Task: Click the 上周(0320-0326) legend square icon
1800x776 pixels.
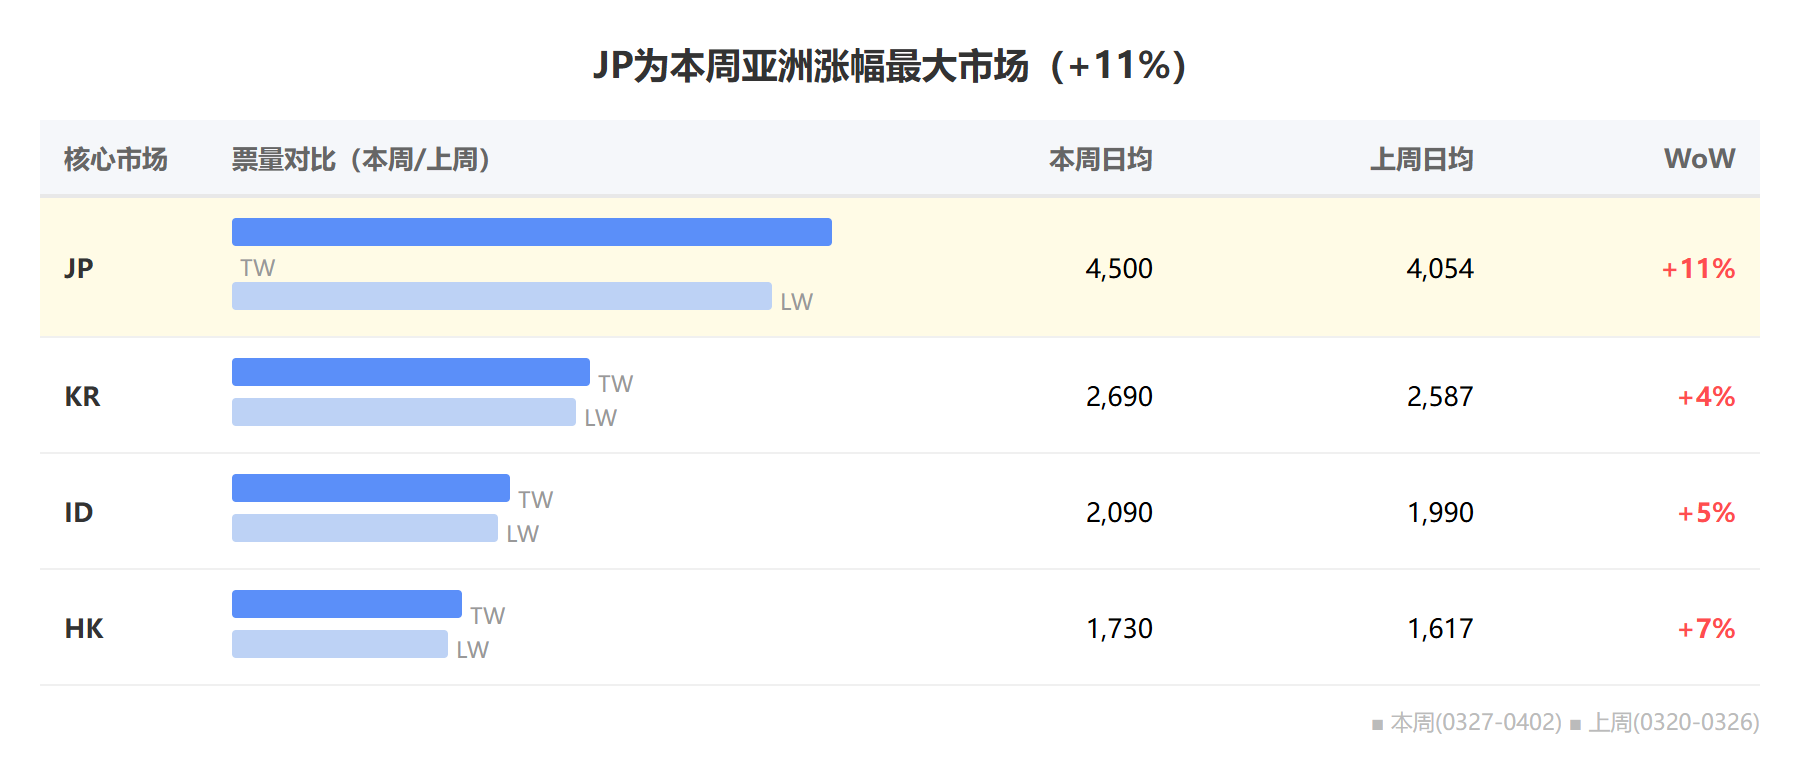Action: pyautogui.click(x=1575, y=724)
